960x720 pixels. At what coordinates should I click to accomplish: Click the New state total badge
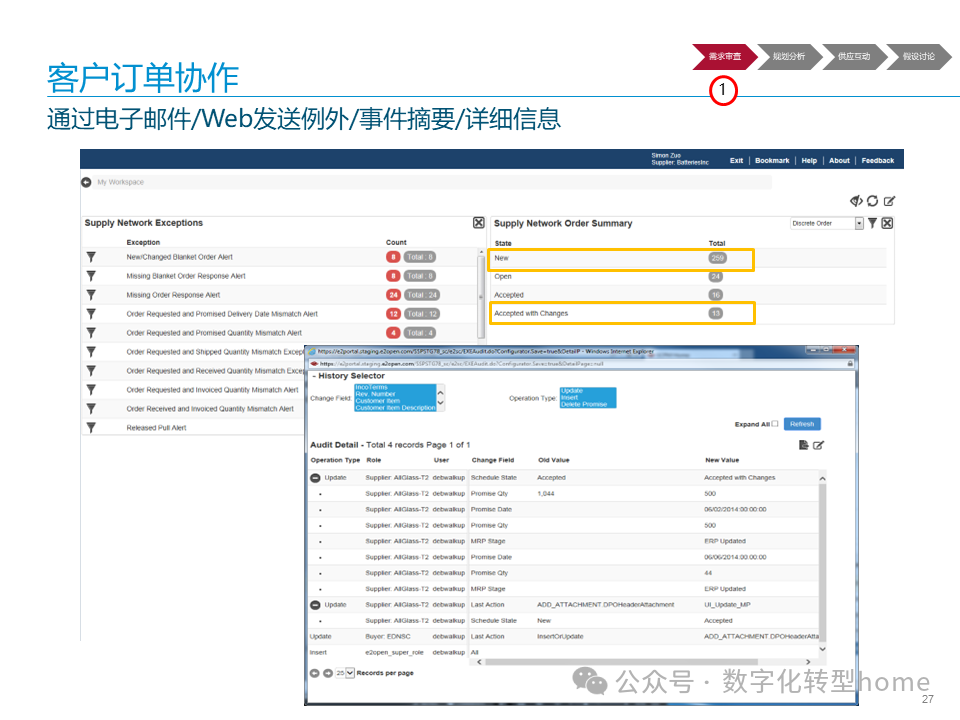click(717, 258)
